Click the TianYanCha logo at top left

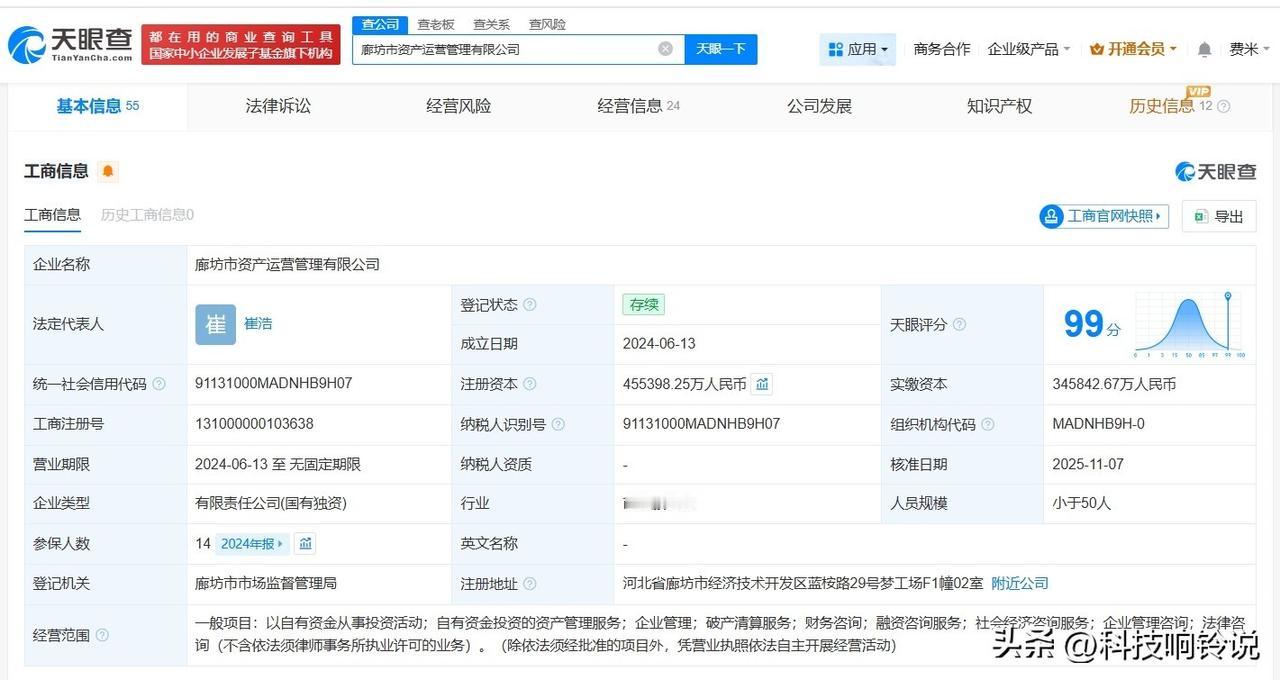pyautogui.click(x=70, y=44)
